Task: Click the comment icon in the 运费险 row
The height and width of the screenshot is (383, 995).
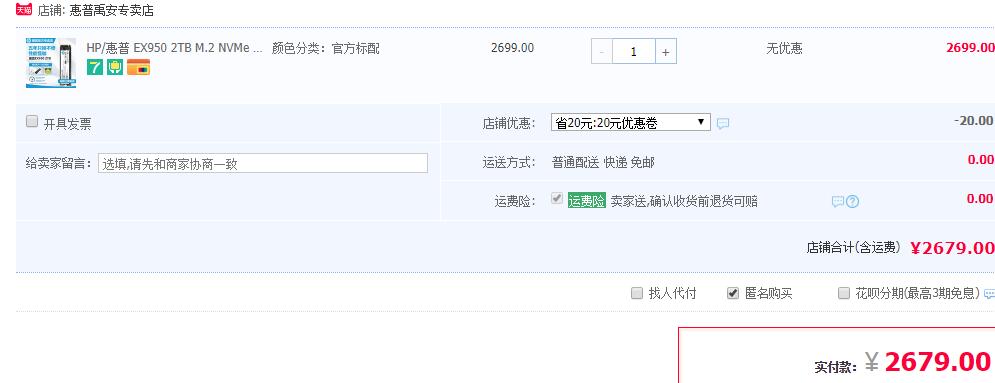Action: [x=838, y=202]
